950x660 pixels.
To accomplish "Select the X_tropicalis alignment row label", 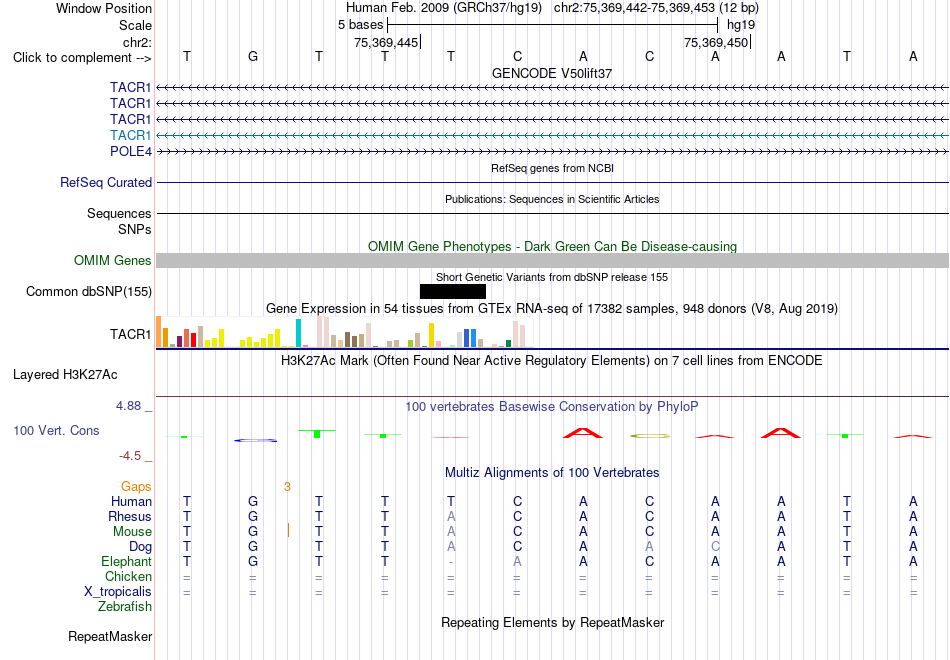I will 118,592.
